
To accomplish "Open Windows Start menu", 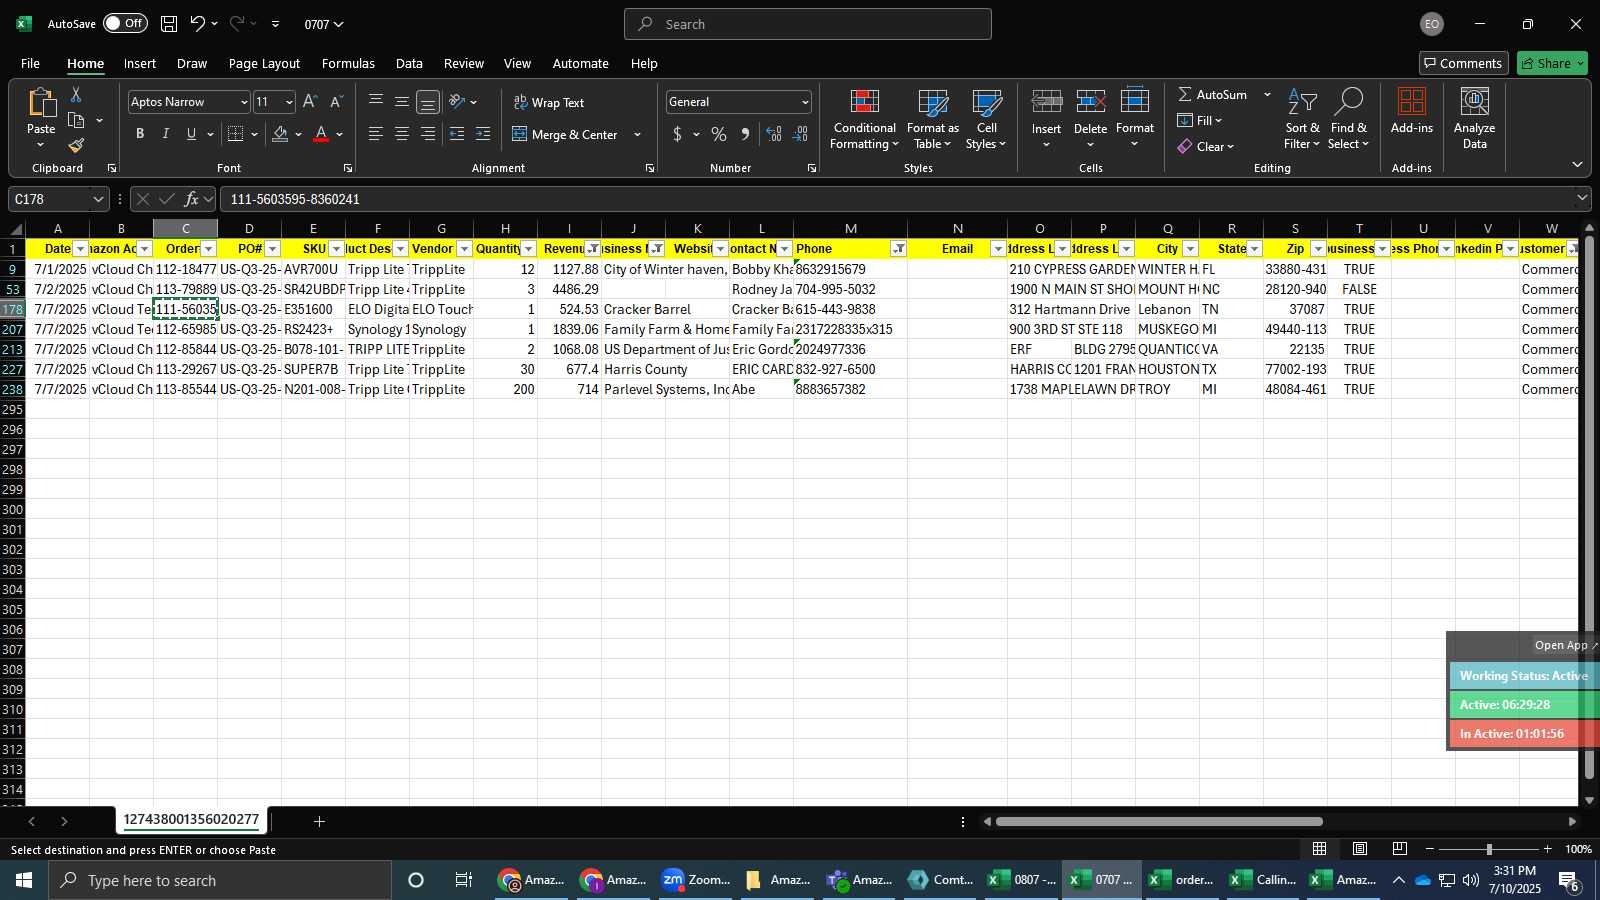I will click(x=24, y=880).
